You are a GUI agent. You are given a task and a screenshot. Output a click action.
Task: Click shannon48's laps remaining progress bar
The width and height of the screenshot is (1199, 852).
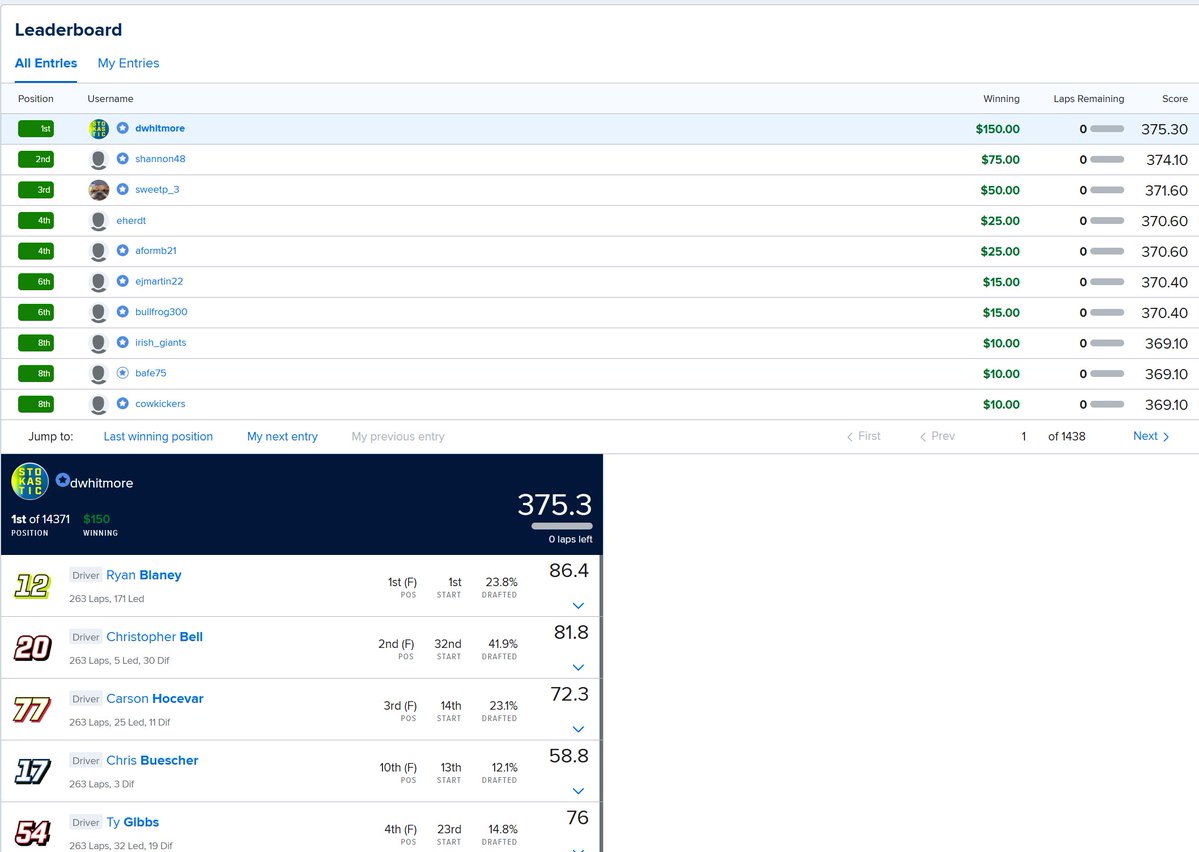pos(1106,160)
